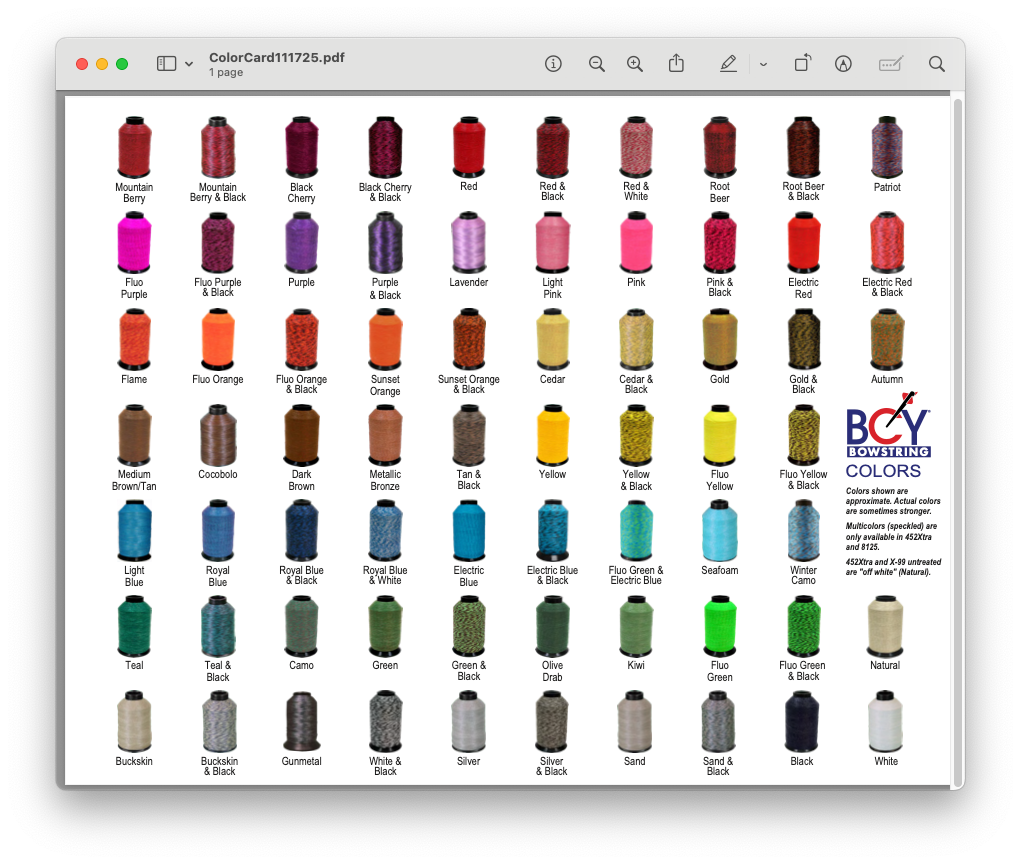Zoom in on the page
The image size is (1021, 864).
(x=635, y=63)
